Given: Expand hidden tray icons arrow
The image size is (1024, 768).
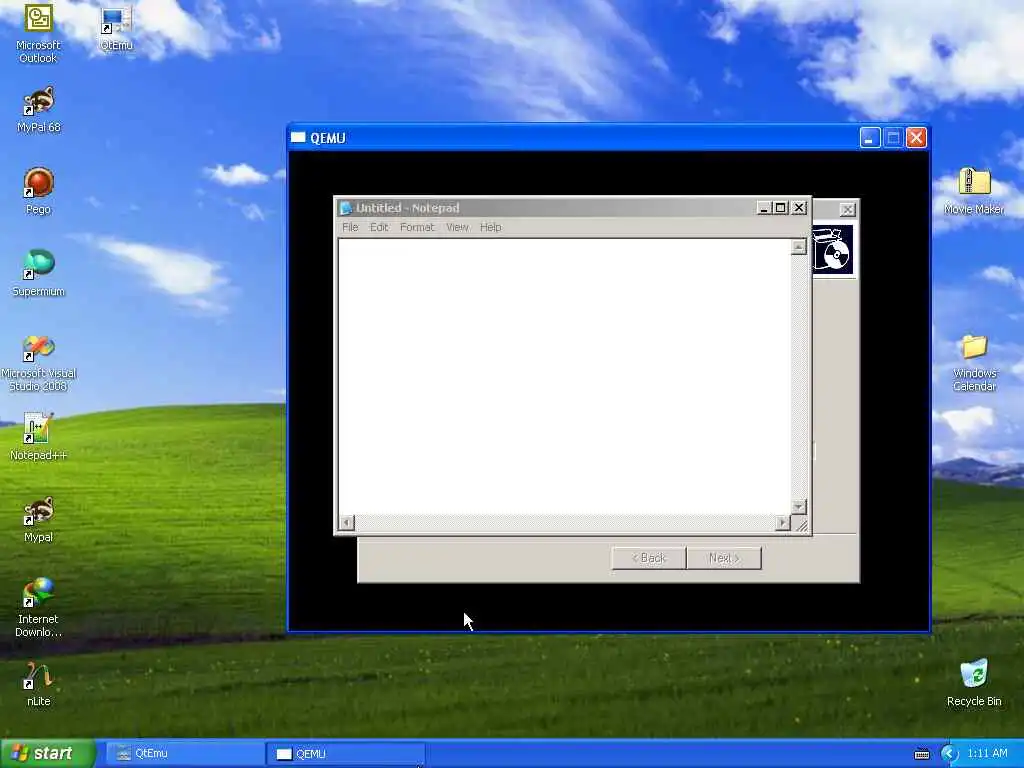Looking at the screenshot, I should pyautogui.click(x=949, y=754).
